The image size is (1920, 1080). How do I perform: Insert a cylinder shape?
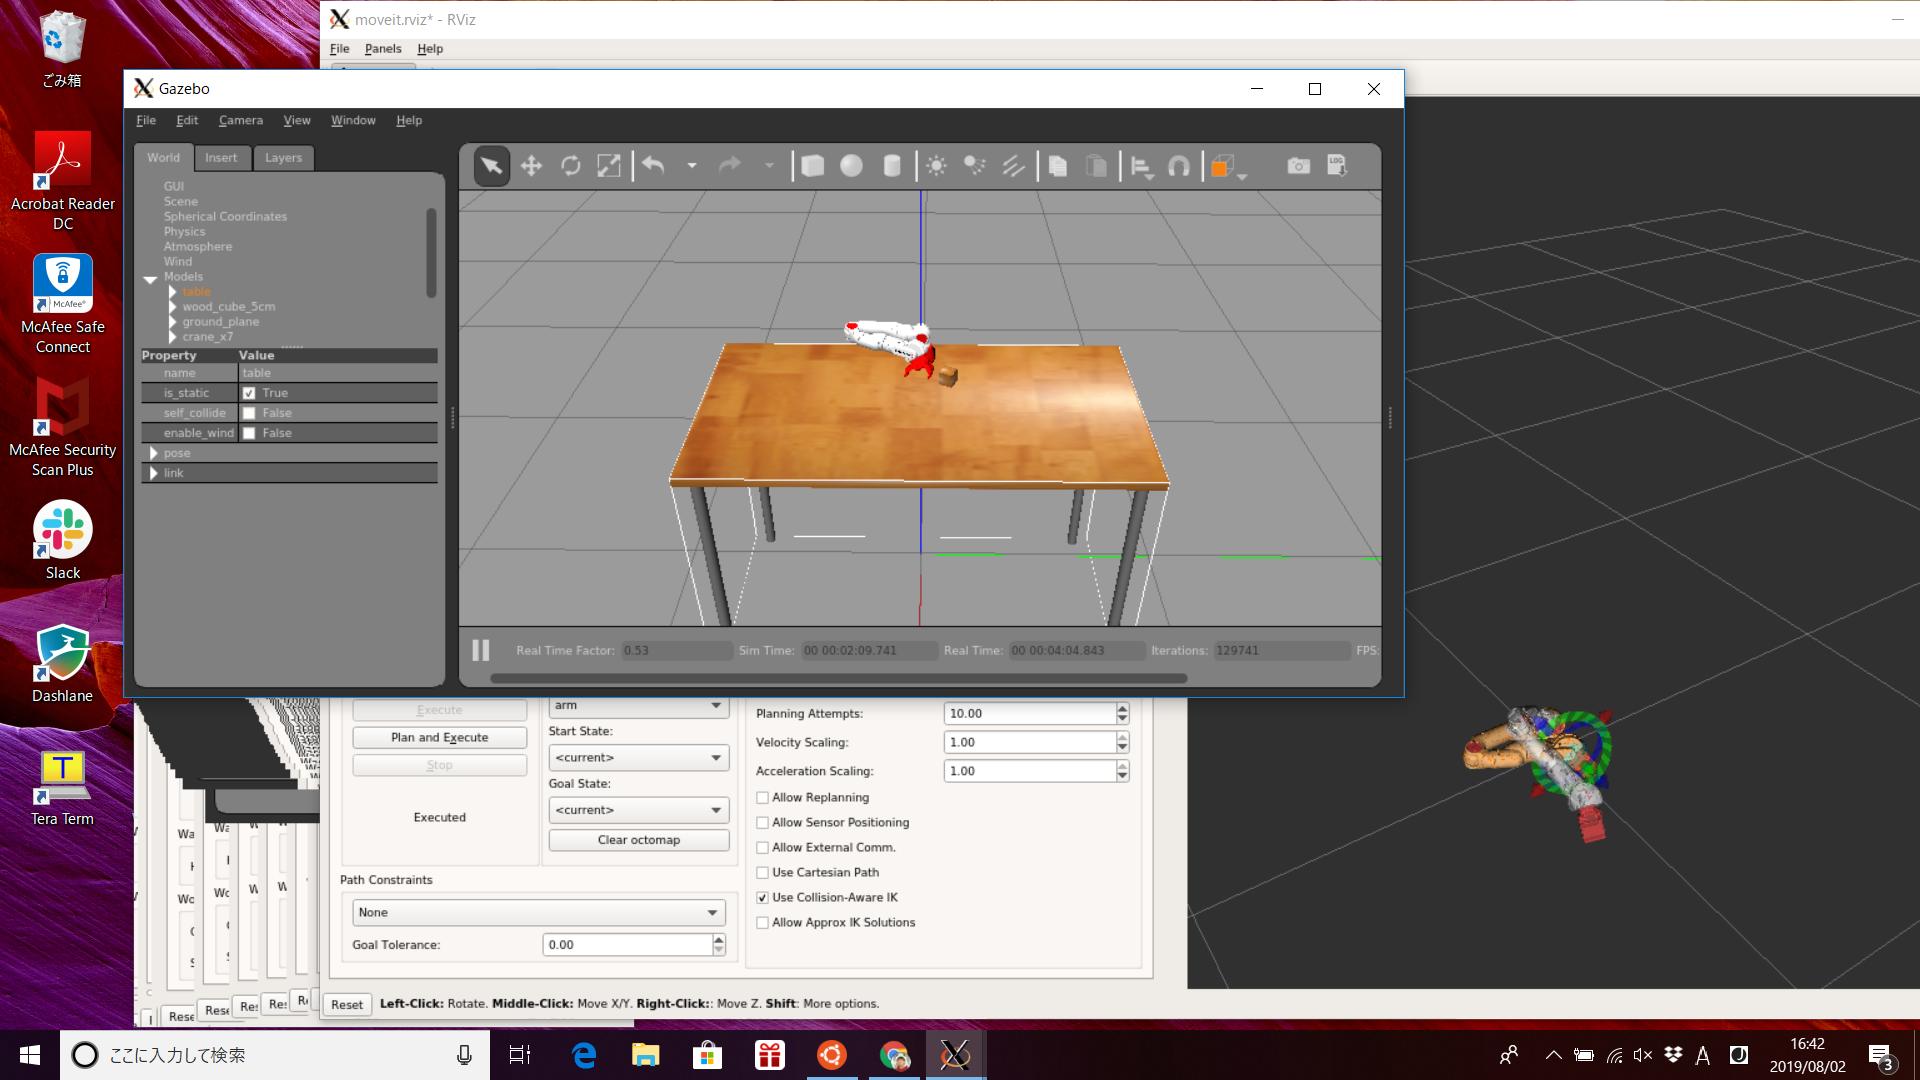coord(892,166)
